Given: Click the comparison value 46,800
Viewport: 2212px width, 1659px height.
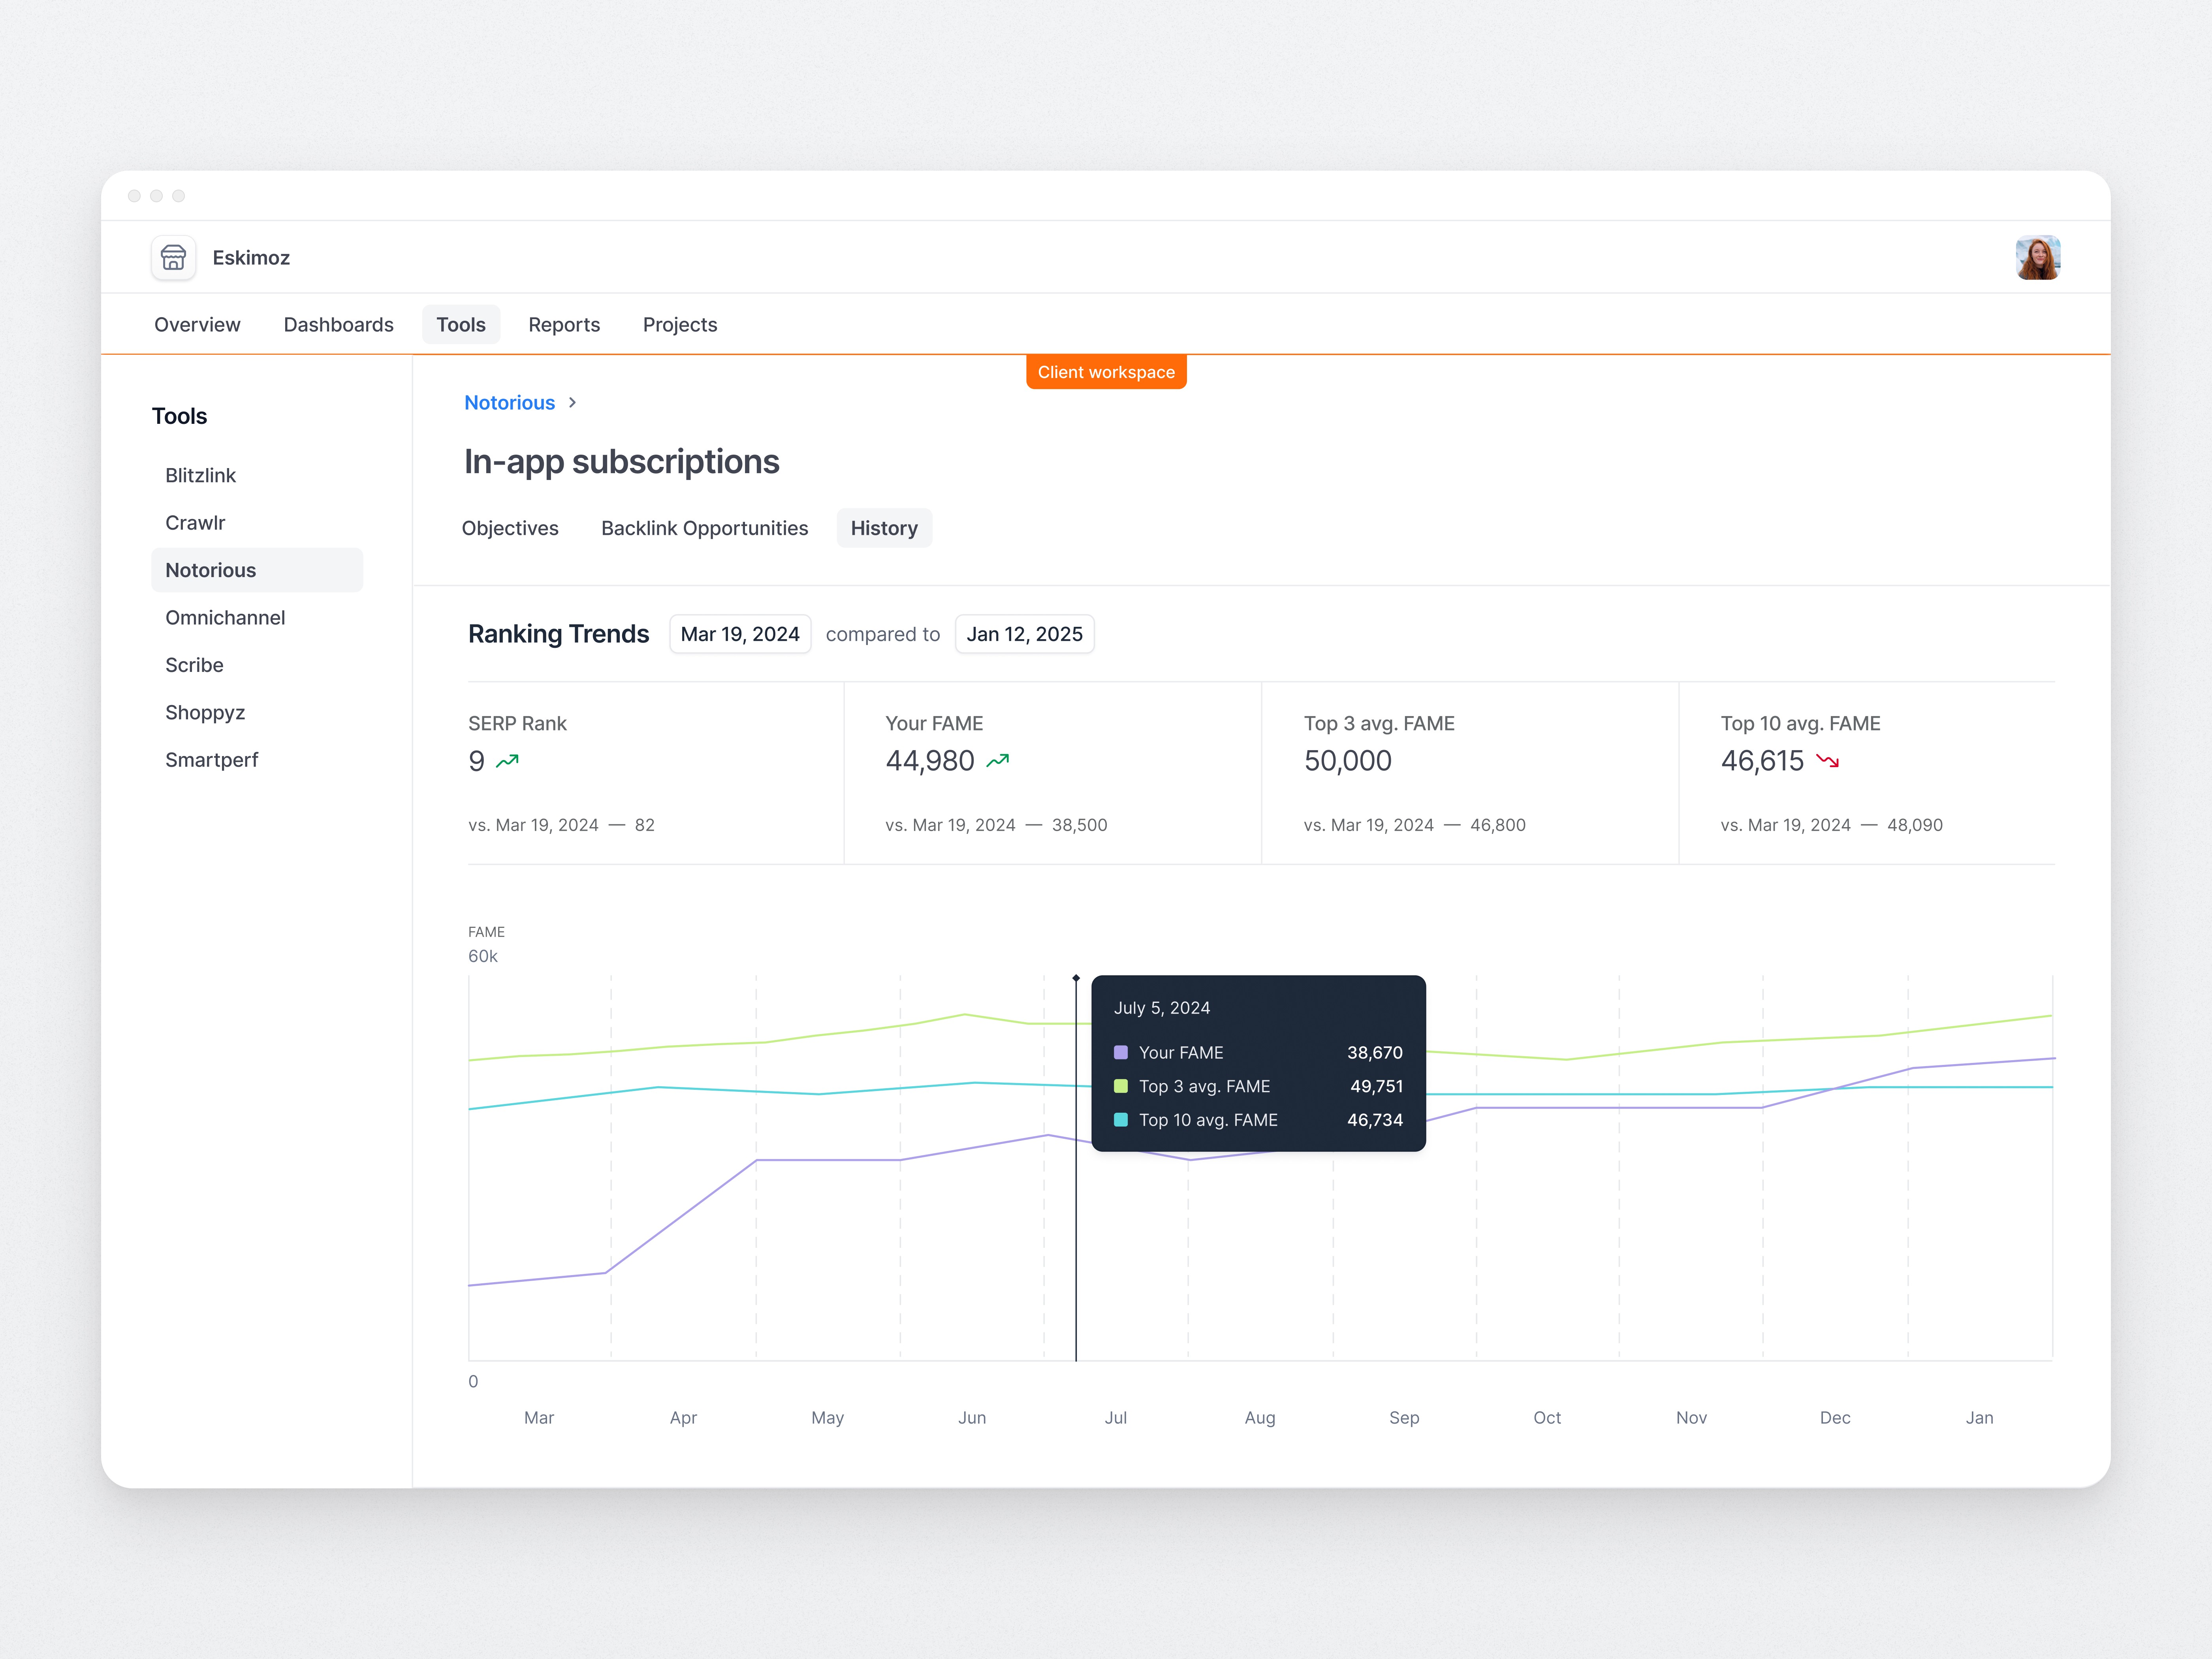Looking at the screenshot, I should (x=1498, y=825).
